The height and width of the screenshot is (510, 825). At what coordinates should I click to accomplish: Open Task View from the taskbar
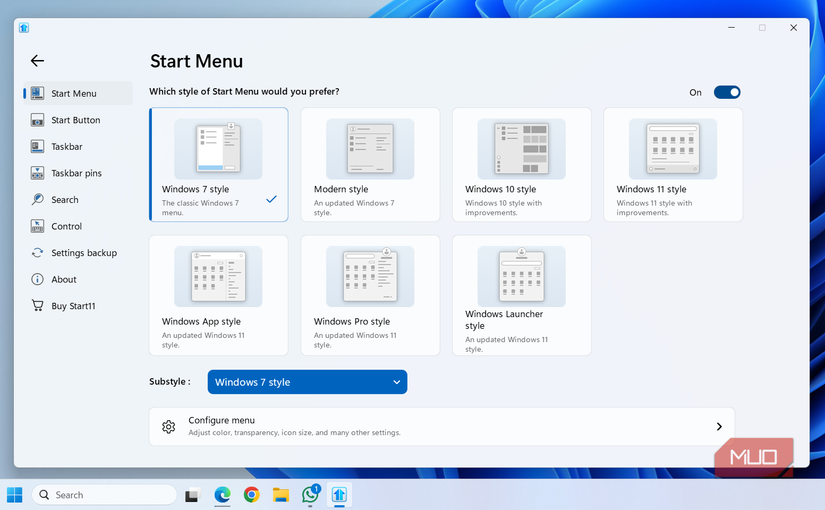click(x=193, y=495)
